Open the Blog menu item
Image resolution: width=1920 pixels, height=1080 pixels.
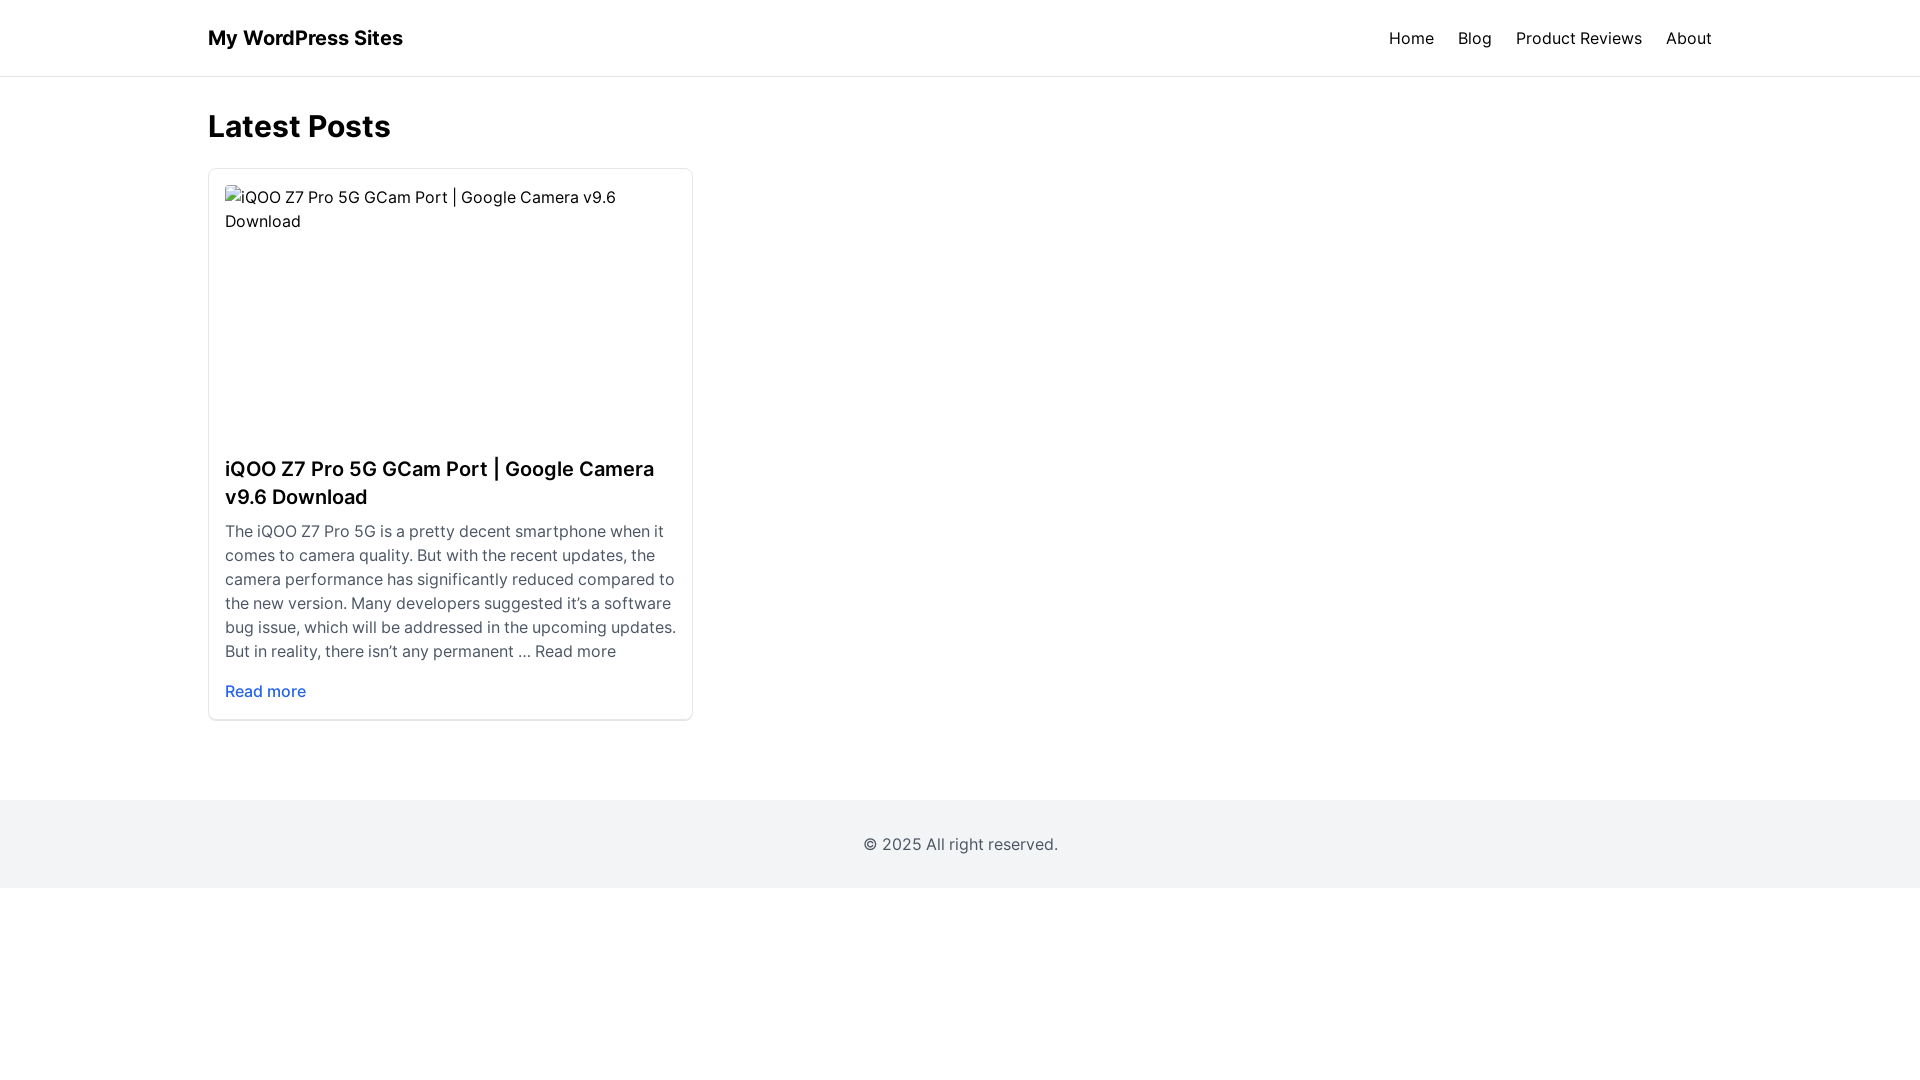coord(1474,38)
